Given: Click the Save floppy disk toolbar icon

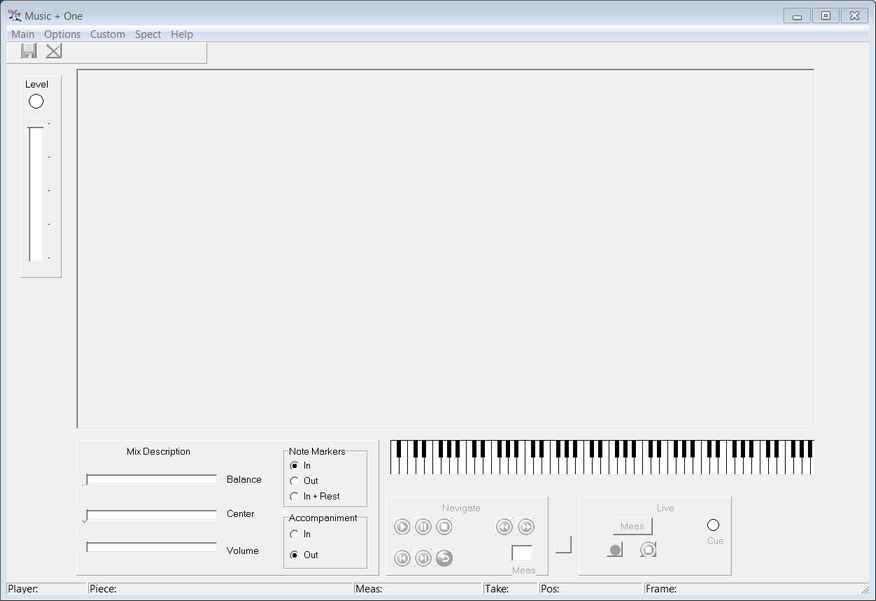Looking at the screenshot, I should tap(29, 51).
